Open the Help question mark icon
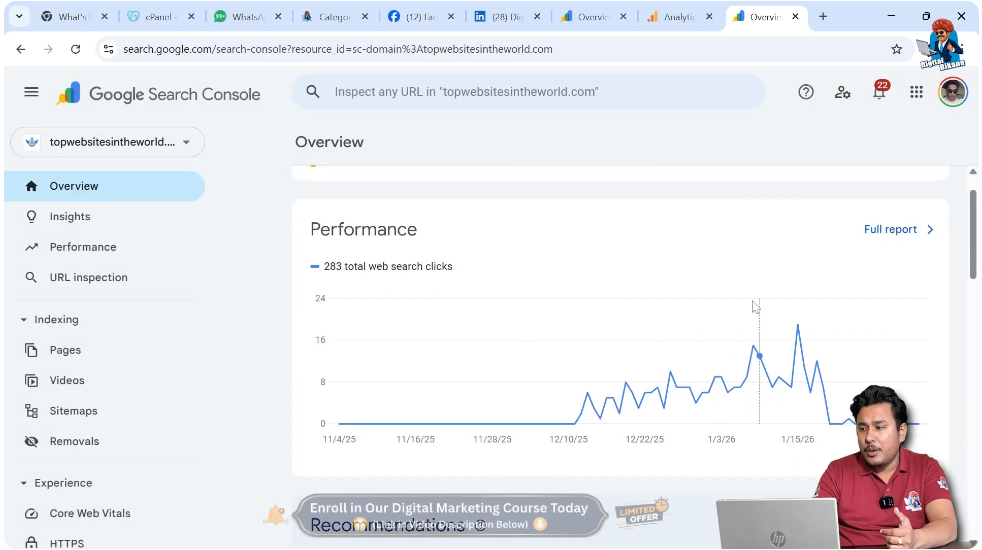Viewport: 982px width, 550px height. (805, 92)
